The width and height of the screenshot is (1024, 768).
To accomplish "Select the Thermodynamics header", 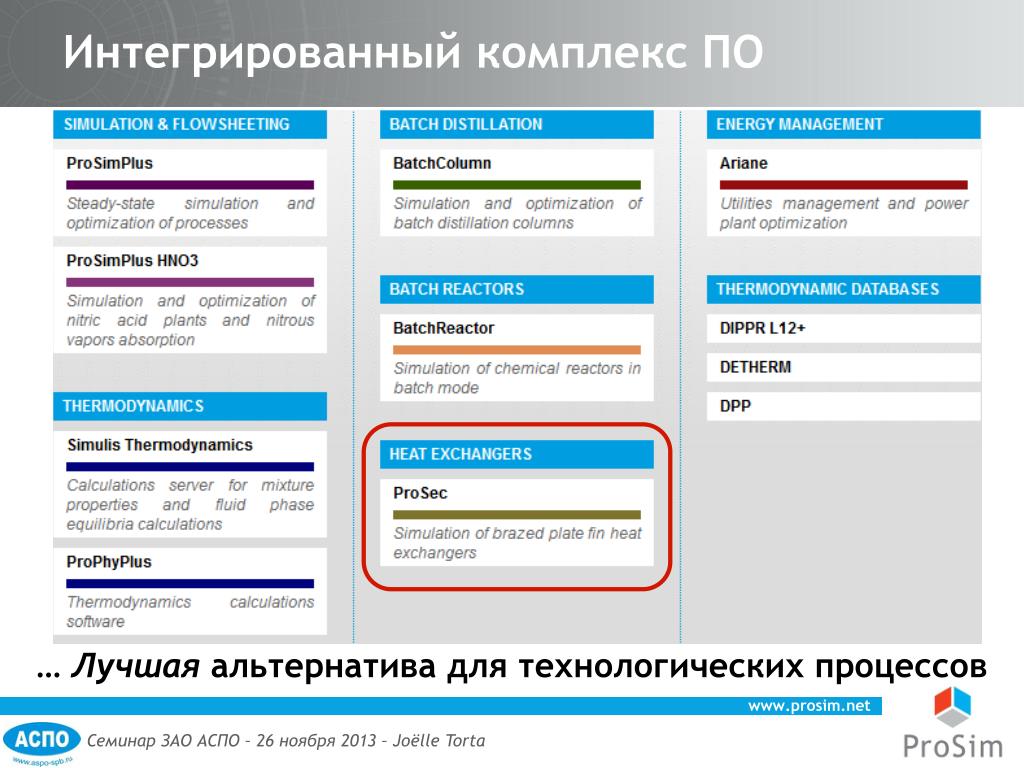I will pyautogui.click(x=190, y=406).
